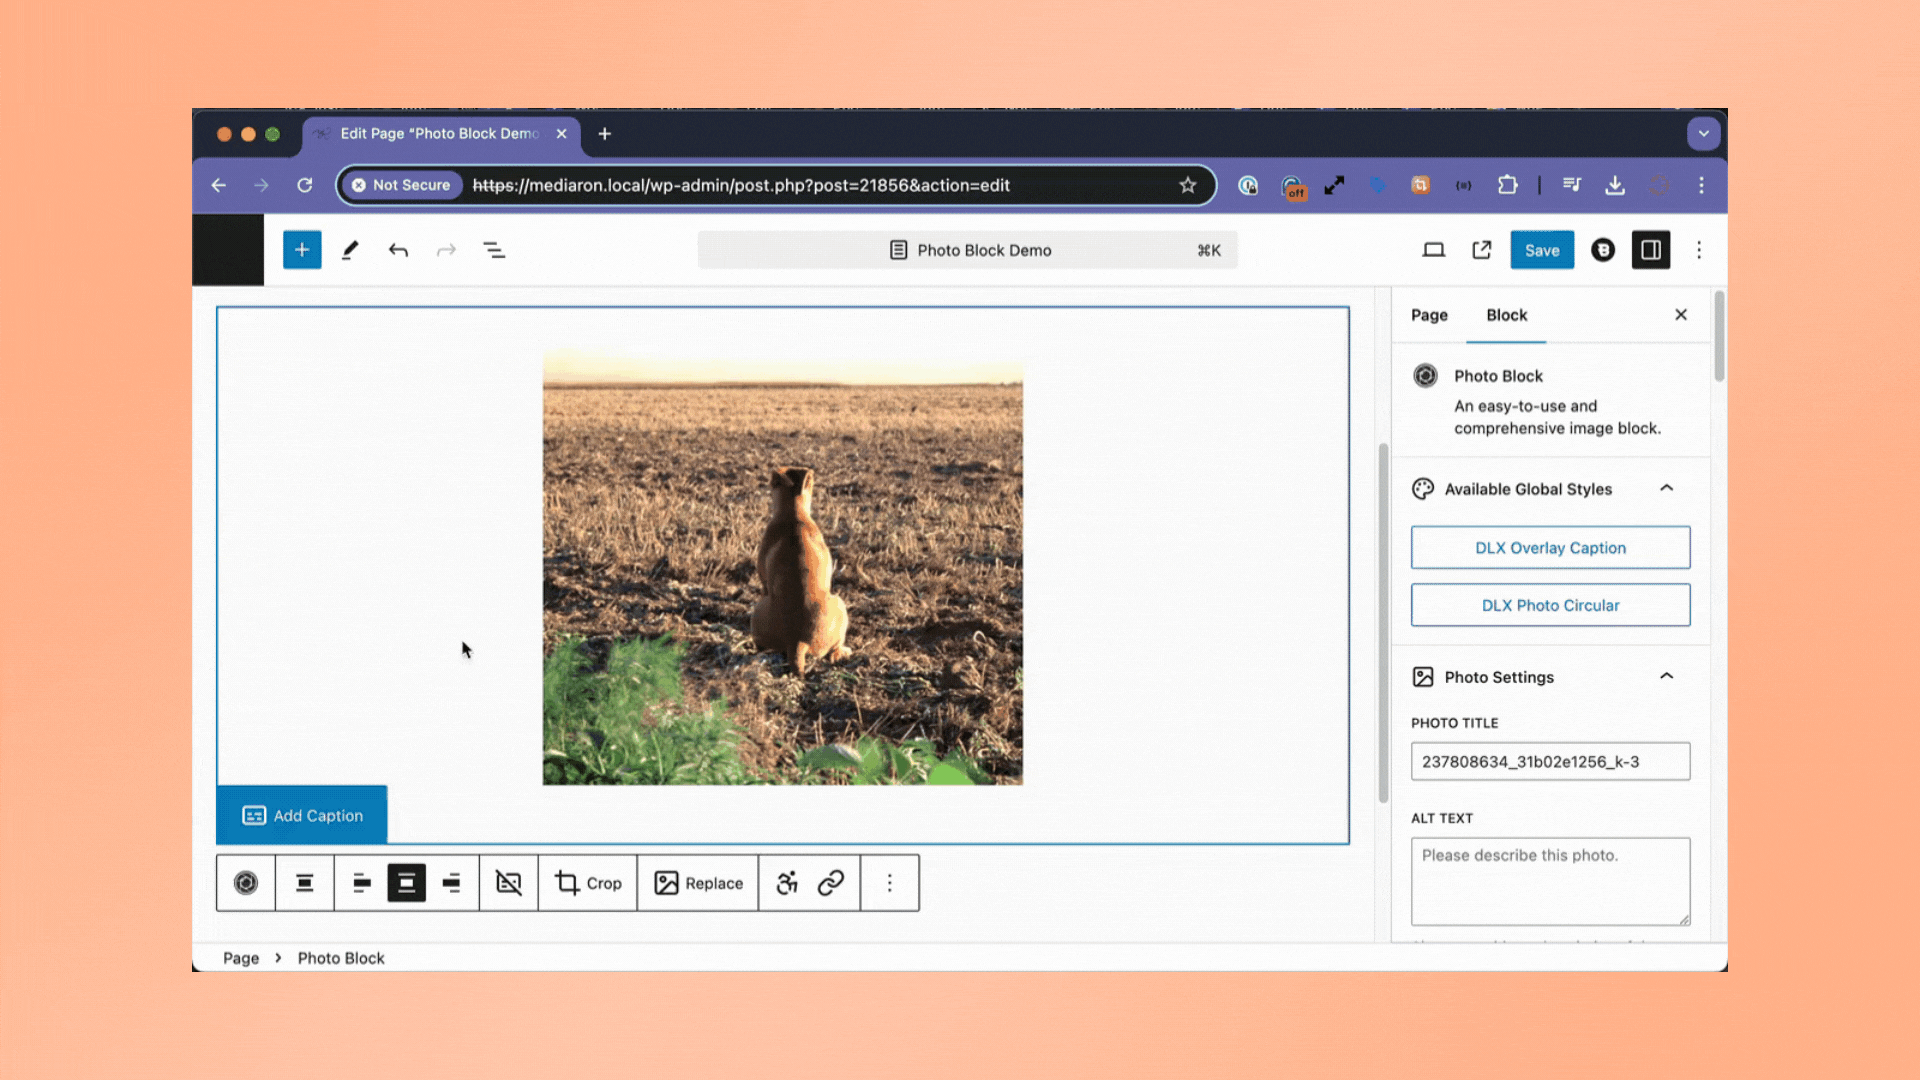Apply the DLX Photo Circular style

coord(1551,605)
